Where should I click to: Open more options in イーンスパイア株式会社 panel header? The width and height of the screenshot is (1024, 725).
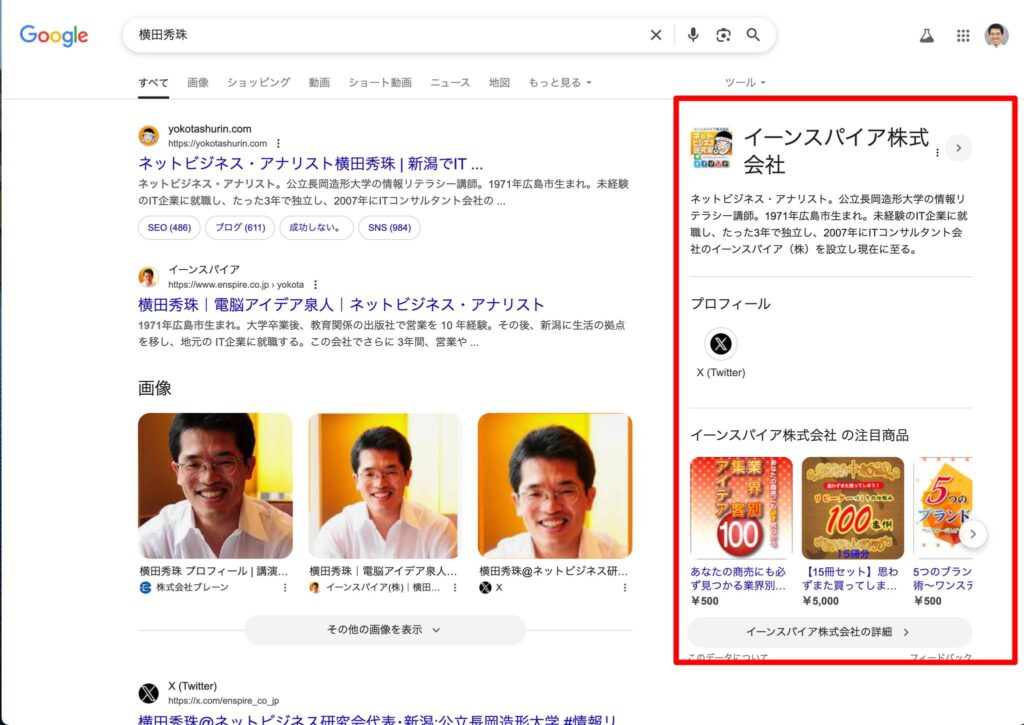[937, 152]
